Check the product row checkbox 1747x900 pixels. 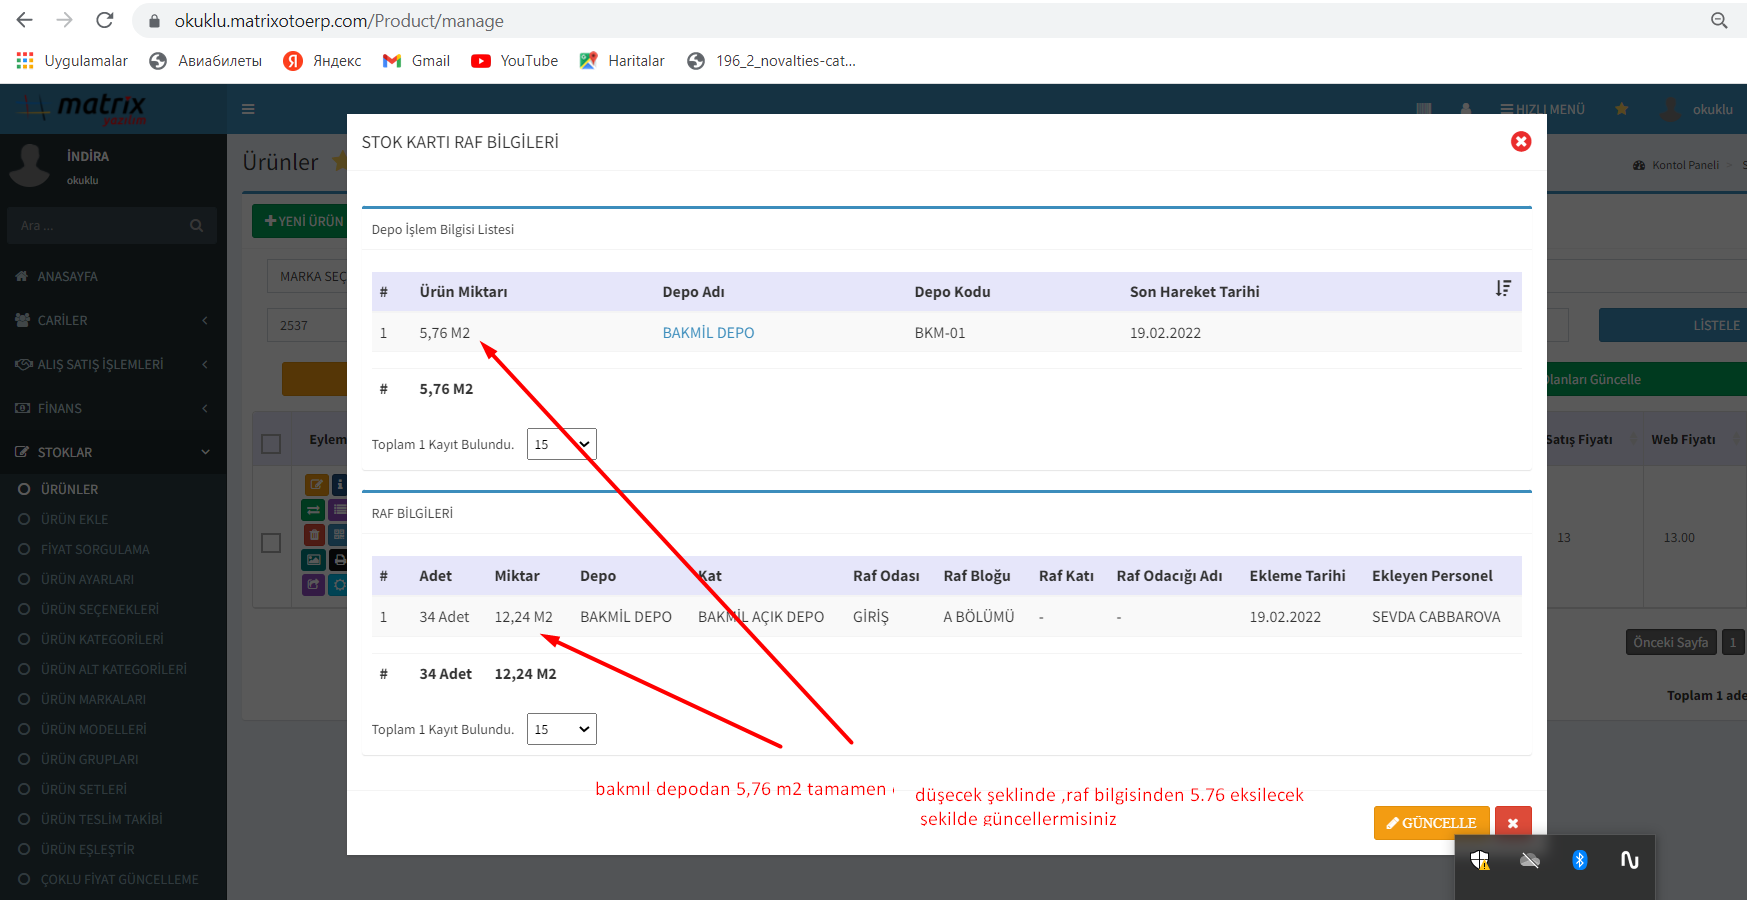click(x=271, y=543)
